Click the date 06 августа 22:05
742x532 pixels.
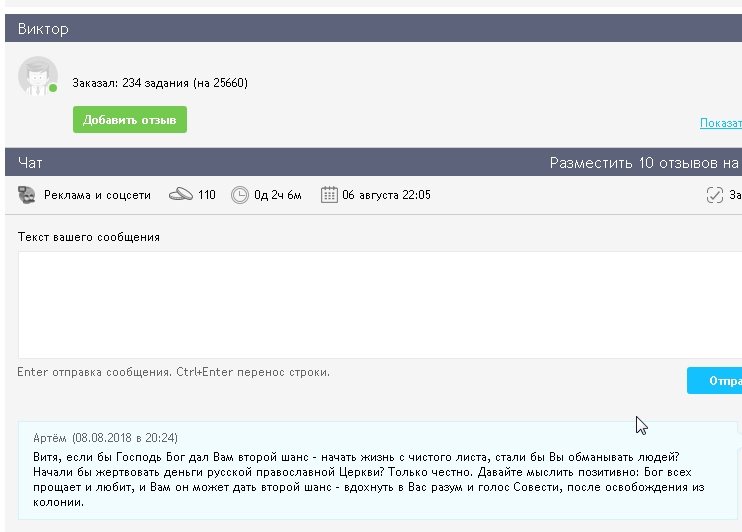pyautogui.click(x=387, y=195)
